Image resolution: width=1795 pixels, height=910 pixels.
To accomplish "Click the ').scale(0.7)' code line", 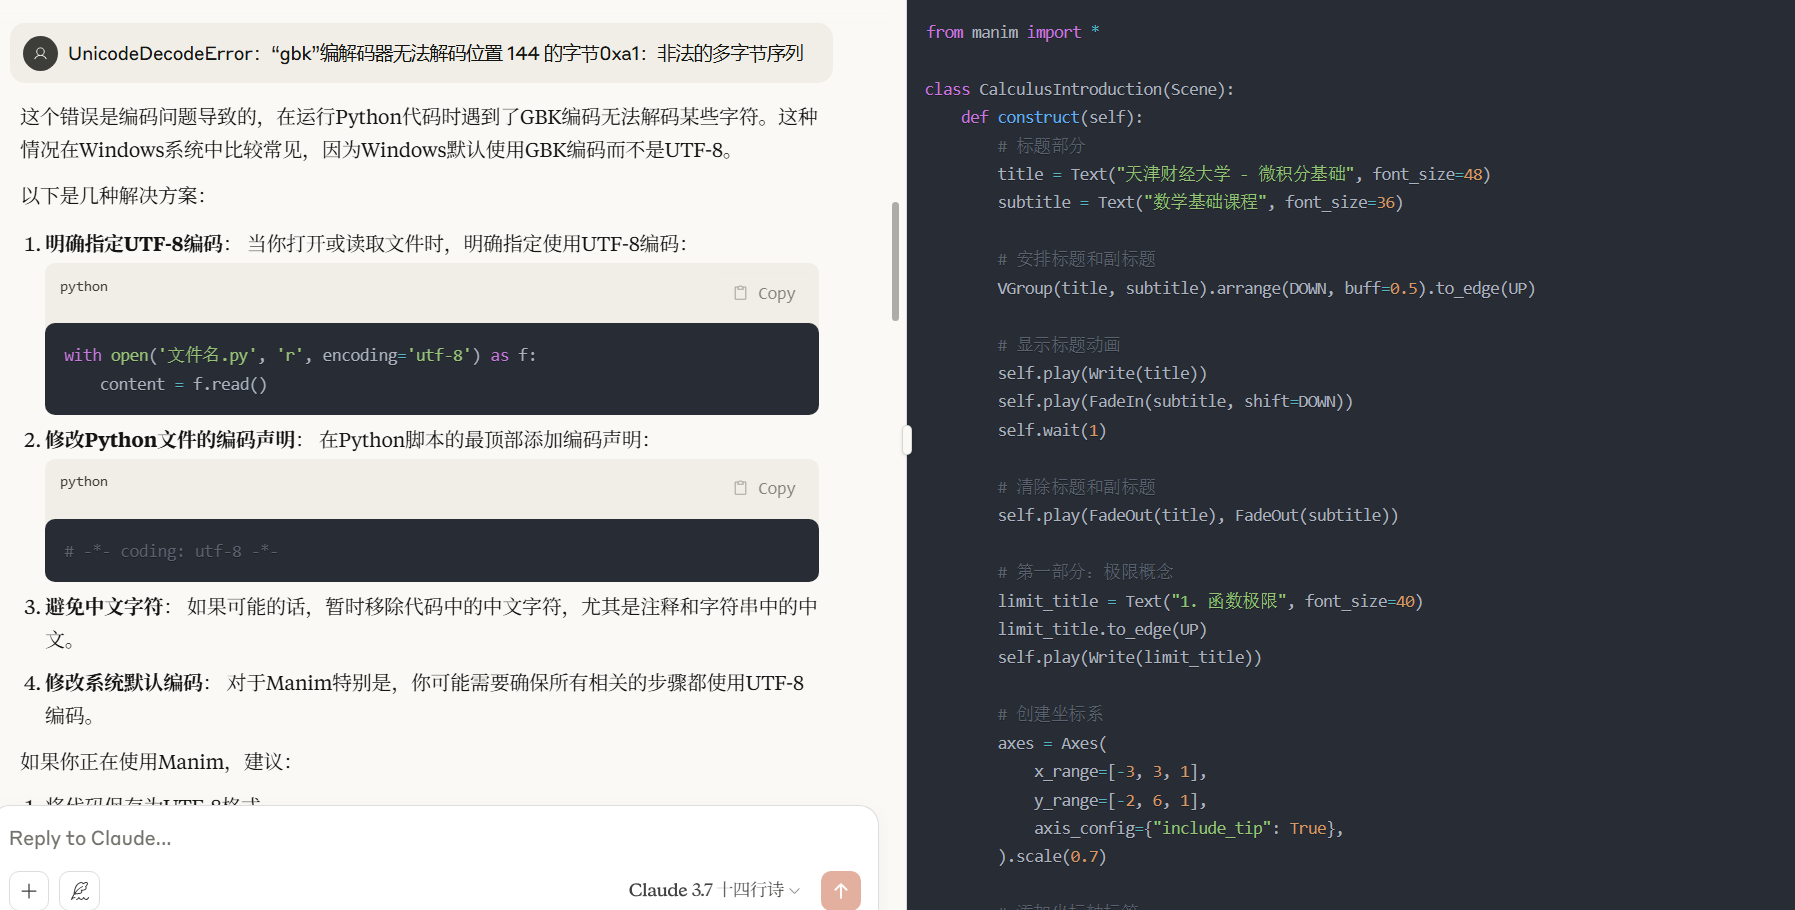I will click(1052, 856).
